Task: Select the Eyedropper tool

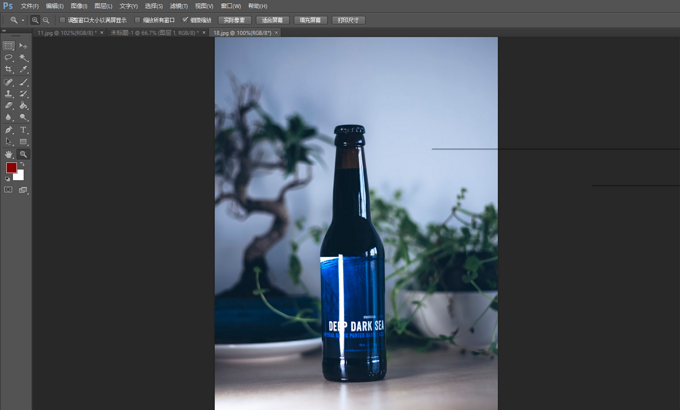Action: pyautogui.click(x=23, y=69)
